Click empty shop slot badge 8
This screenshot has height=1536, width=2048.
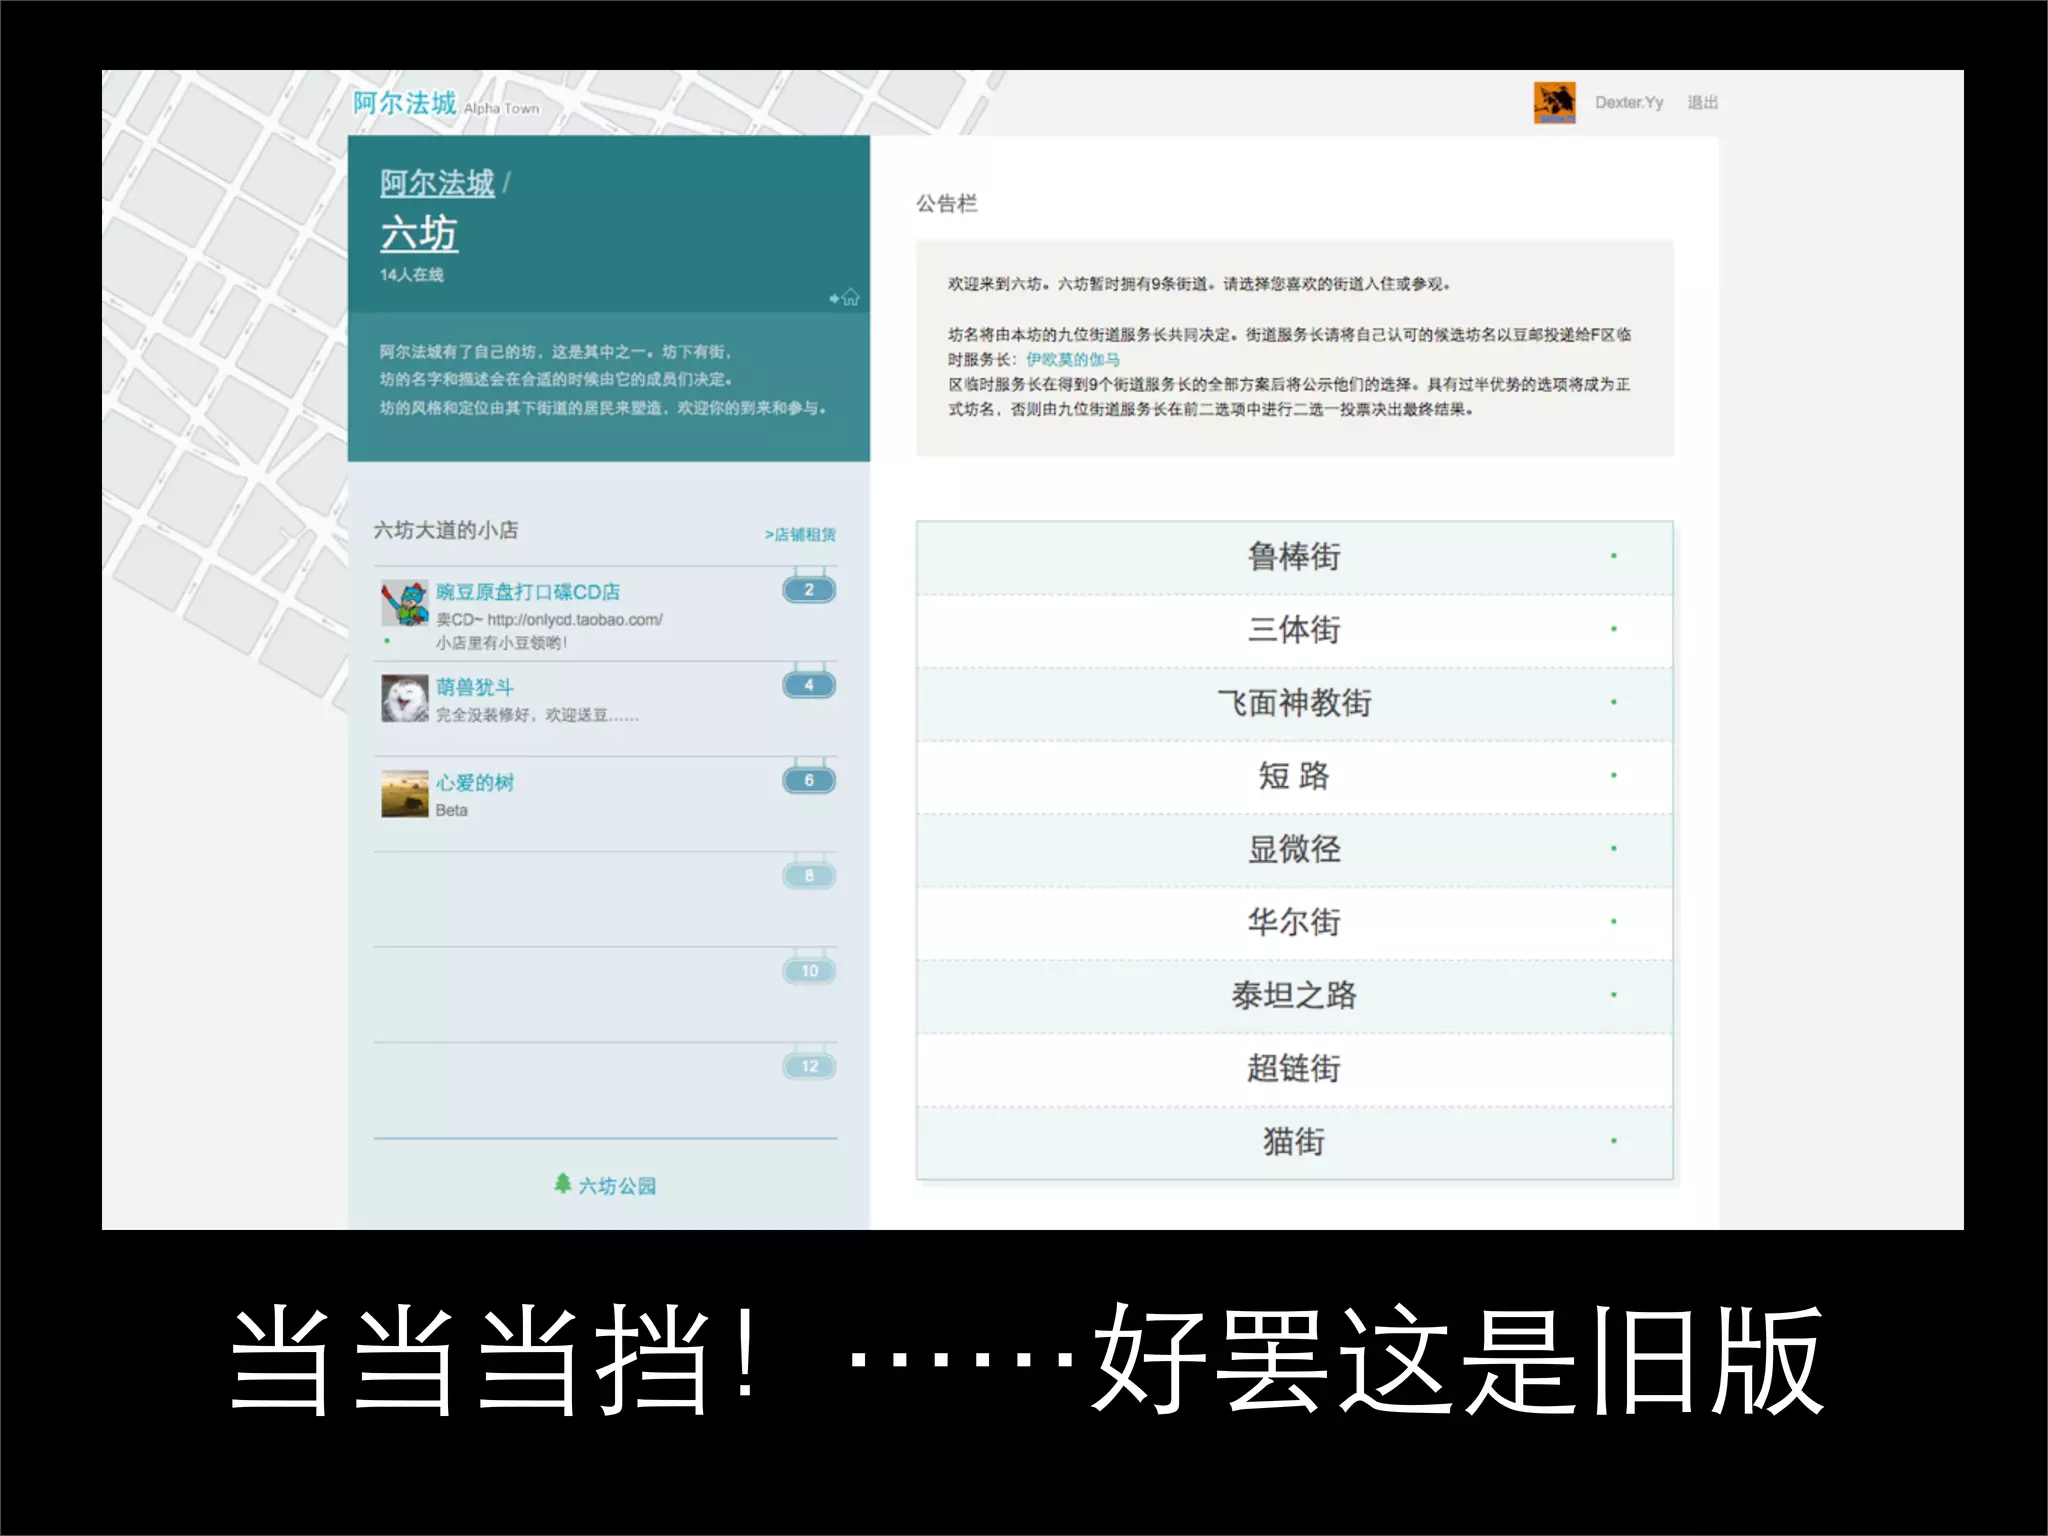pyautogui.click(x=809, y=876)
